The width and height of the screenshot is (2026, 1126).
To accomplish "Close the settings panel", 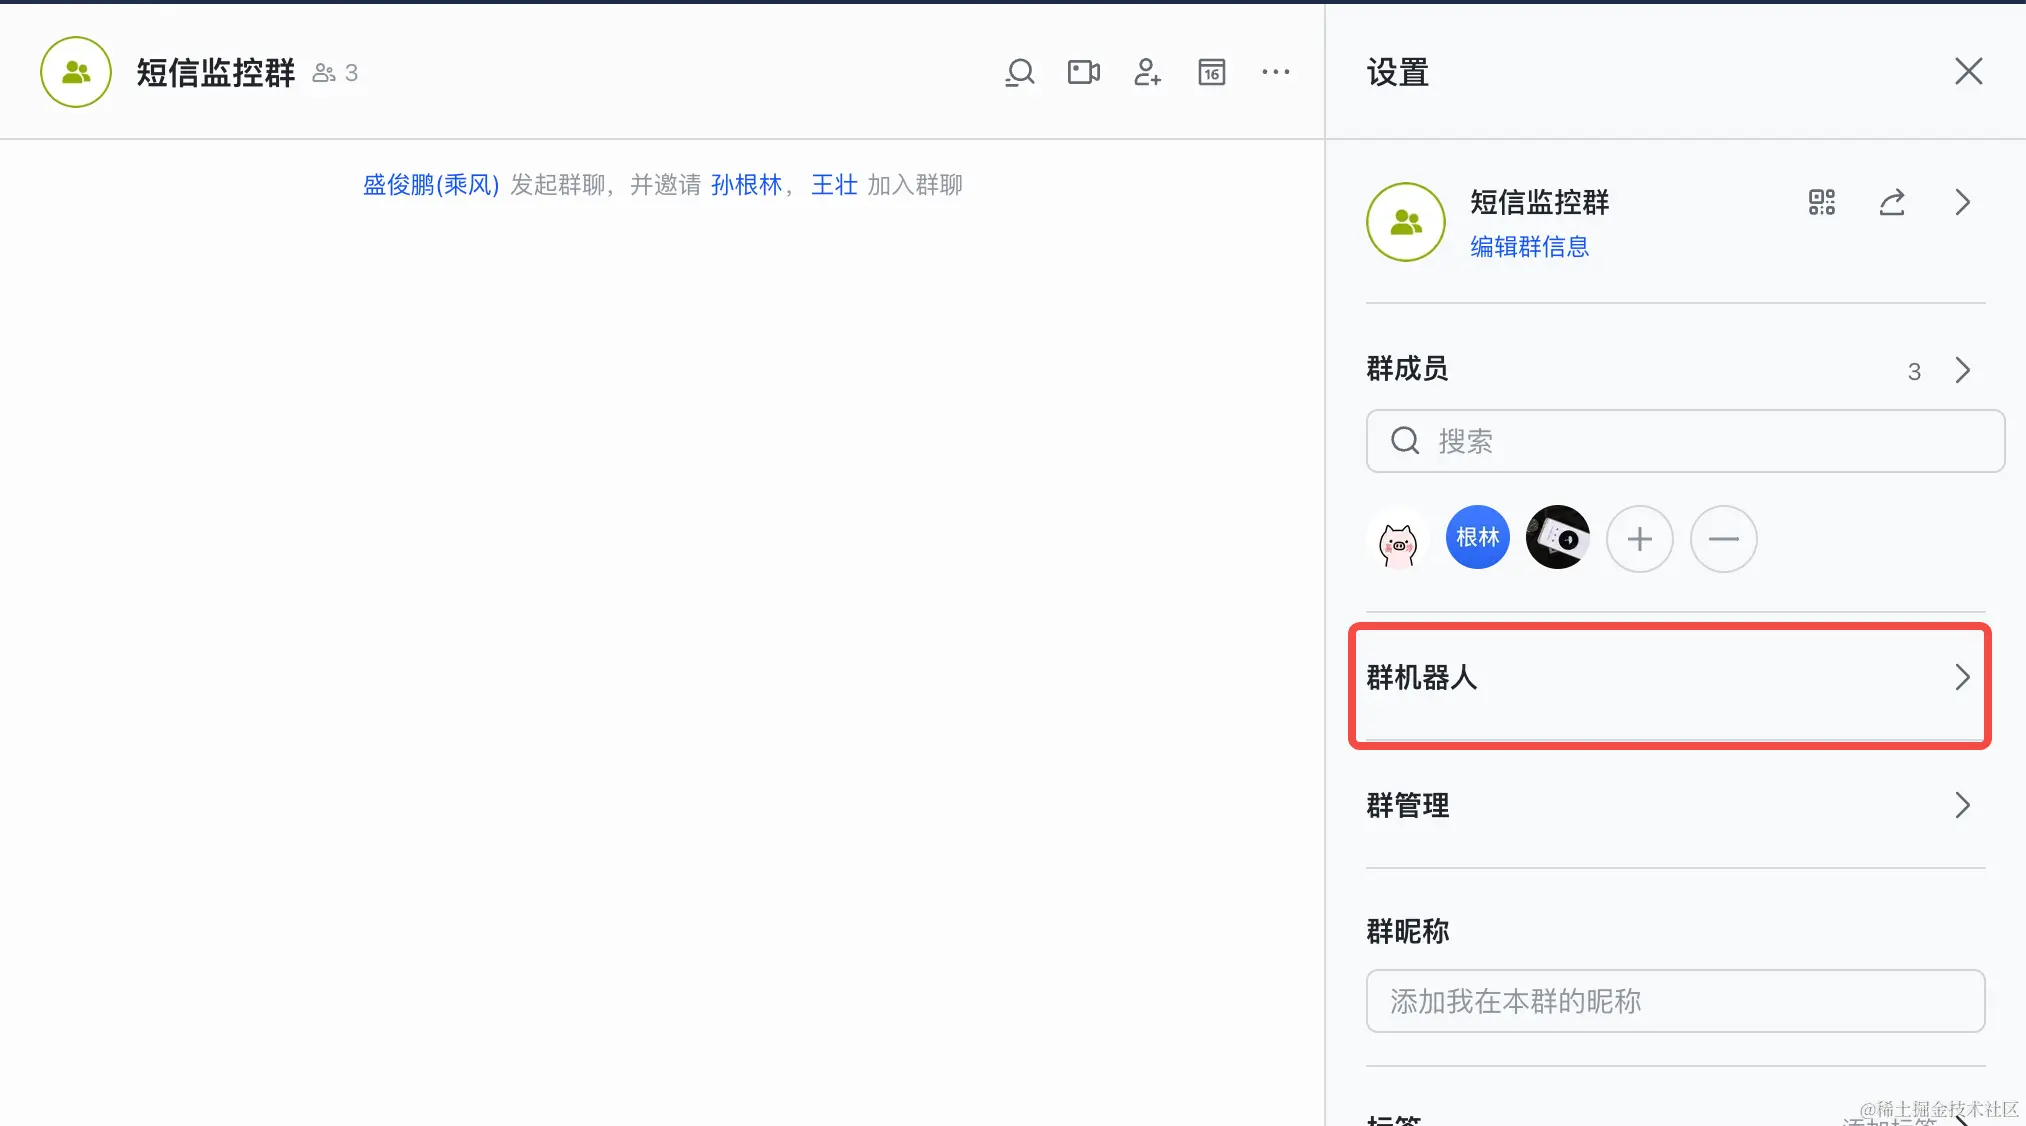I will (x=1968, y=72).
